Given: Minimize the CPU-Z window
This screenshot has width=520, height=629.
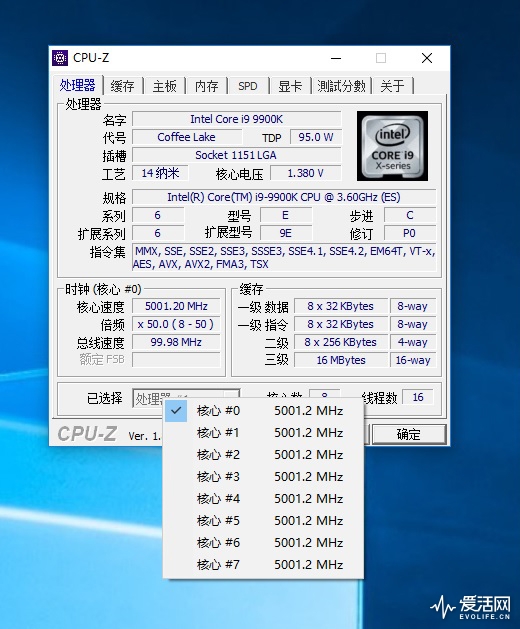Looking at the screenshot, I should tap(336, 58).
